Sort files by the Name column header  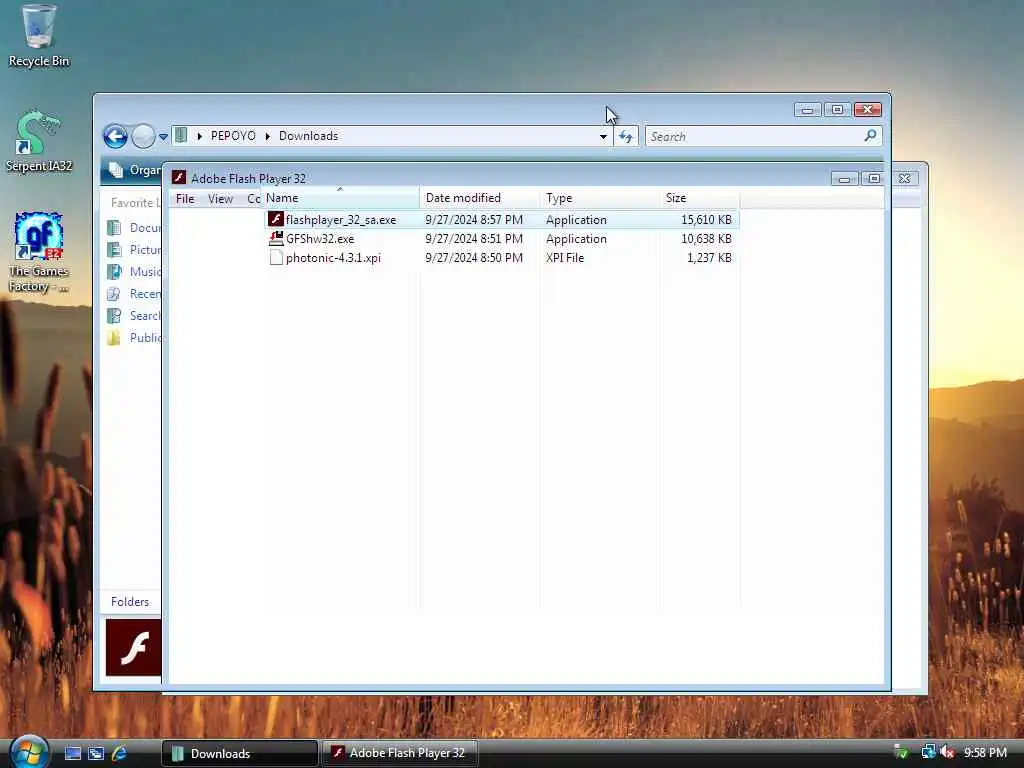coord(340,198)
